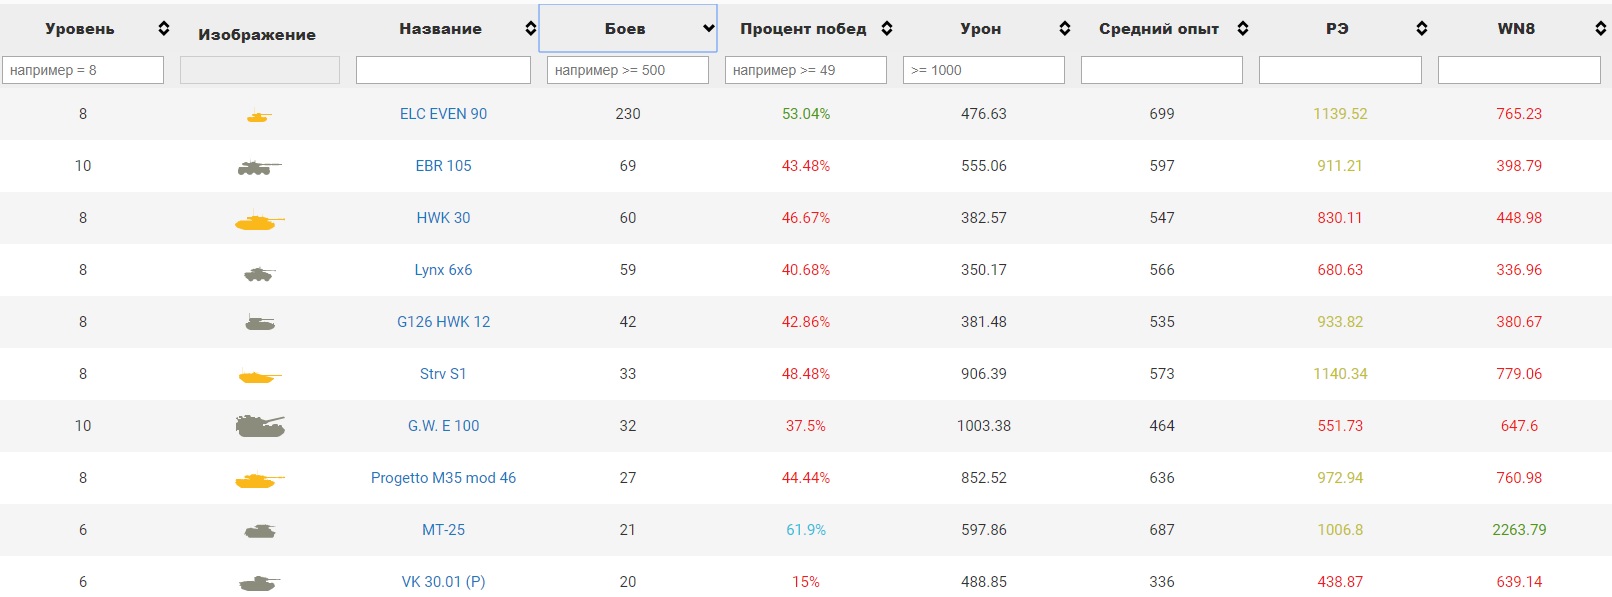Sort by Боев using header arrow

[x=708, y=28]
